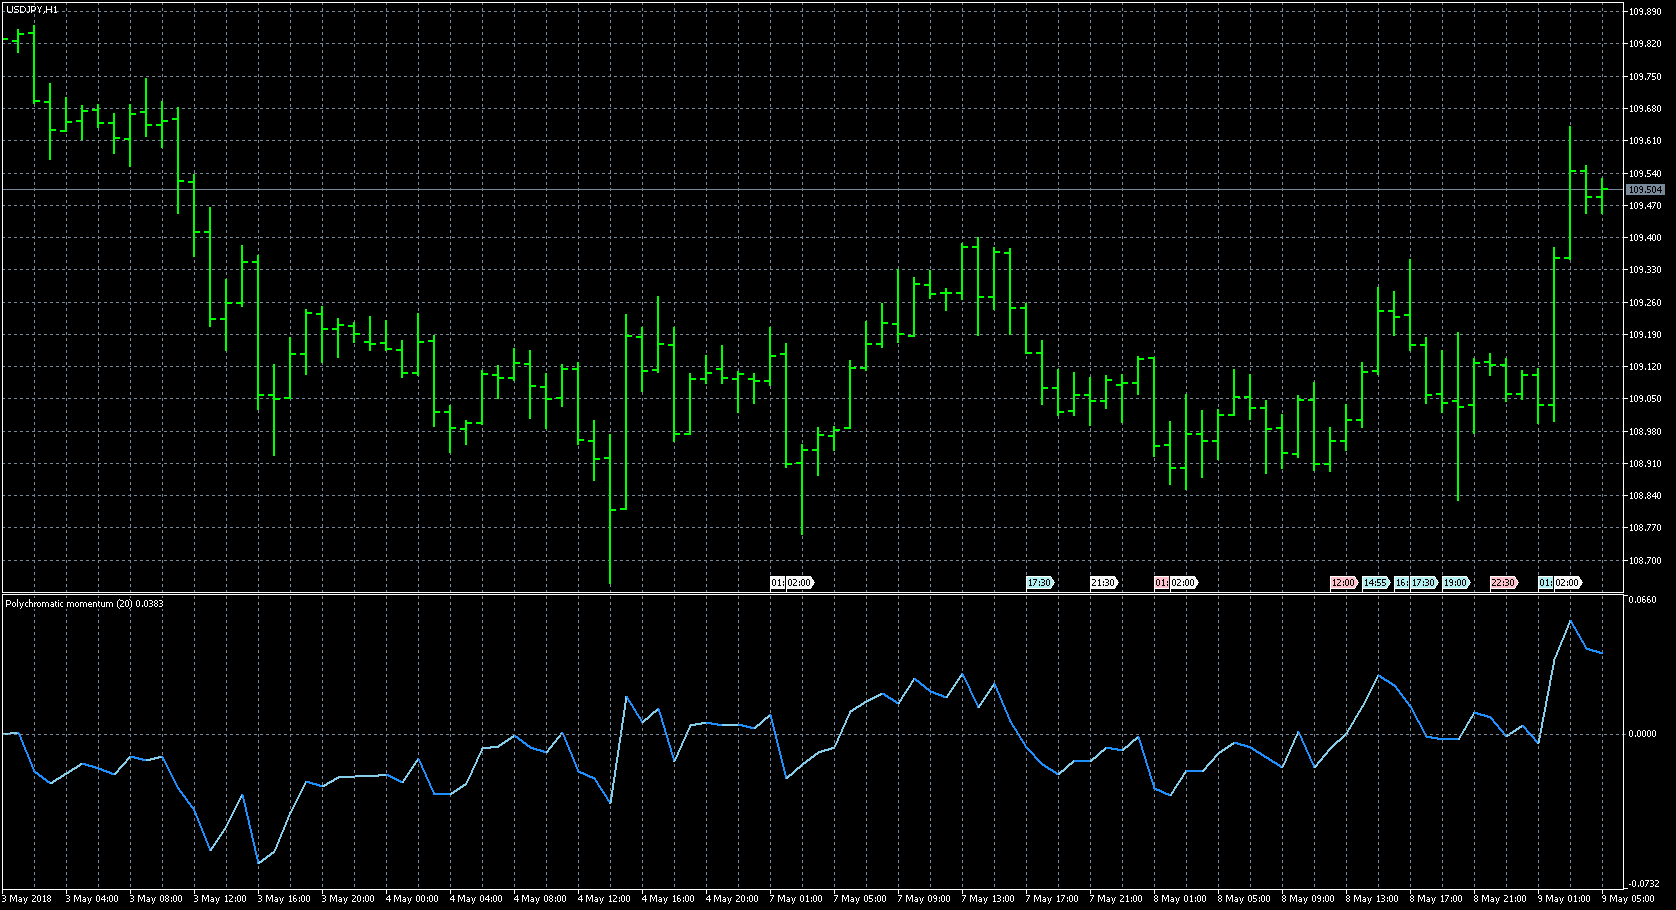Click the 0.0000 indicator scale level
The height and width of the screenshot is (910, 1676).
pyautogui.click(x=1643, y=734)
